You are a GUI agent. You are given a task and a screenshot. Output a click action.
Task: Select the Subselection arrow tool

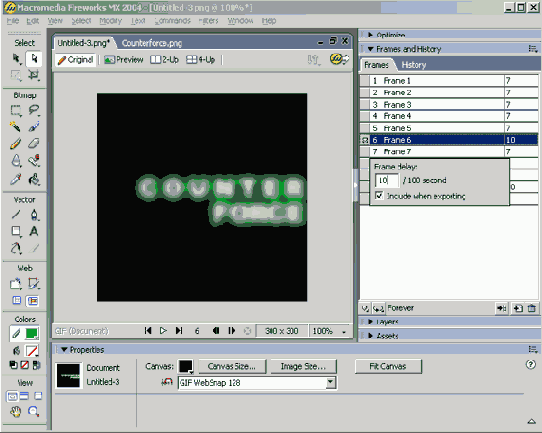(x=34, y=58)
